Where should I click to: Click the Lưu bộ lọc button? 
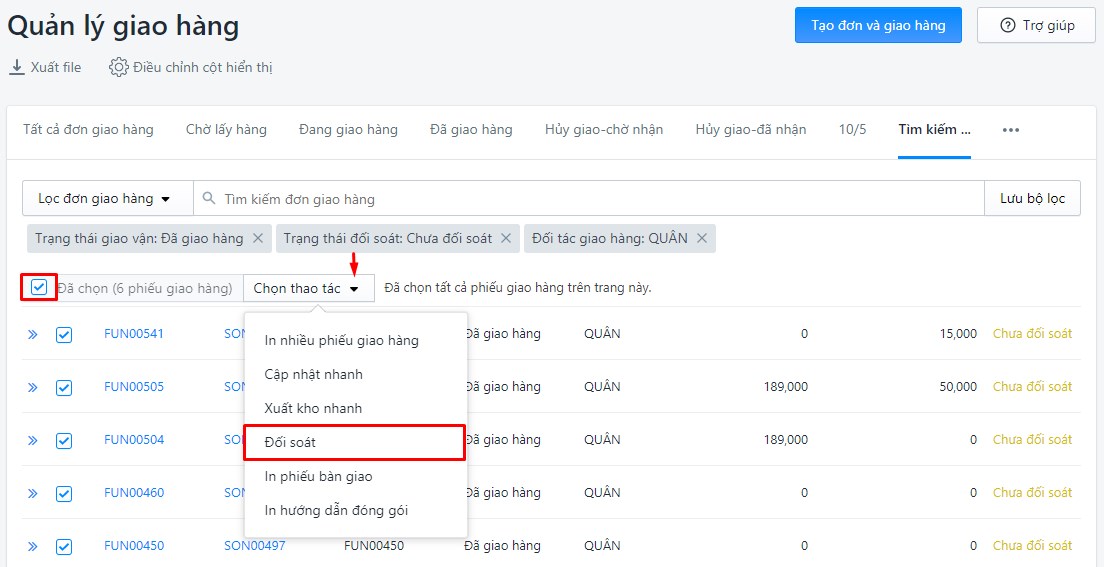pyautogui.click(x=1032, y=199)
